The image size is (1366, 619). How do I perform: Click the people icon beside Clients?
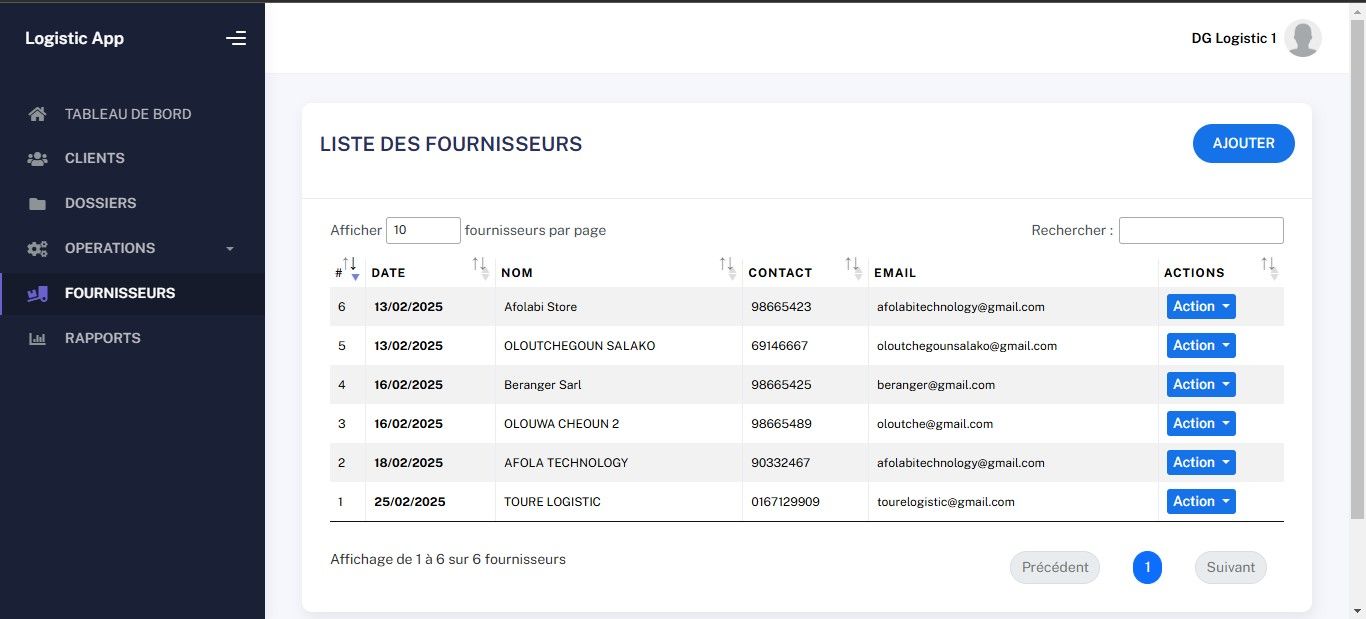tap(37, 158)
